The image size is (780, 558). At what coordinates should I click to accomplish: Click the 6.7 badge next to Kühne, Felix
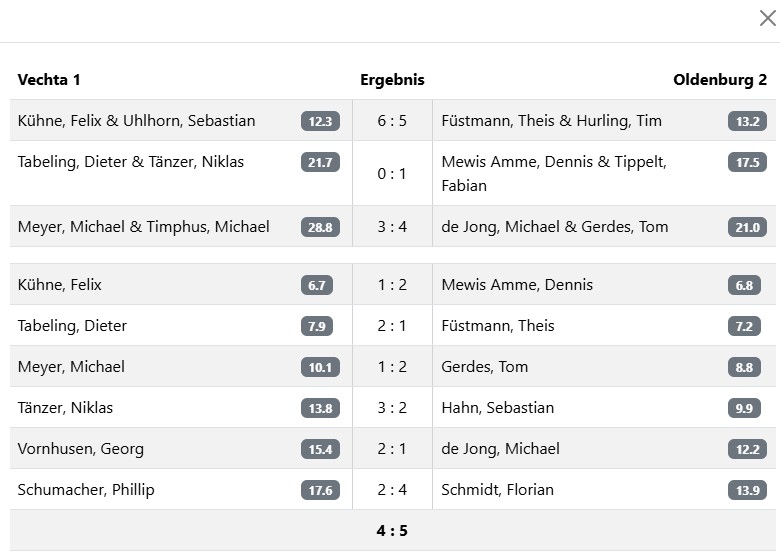tap(317, 286)
